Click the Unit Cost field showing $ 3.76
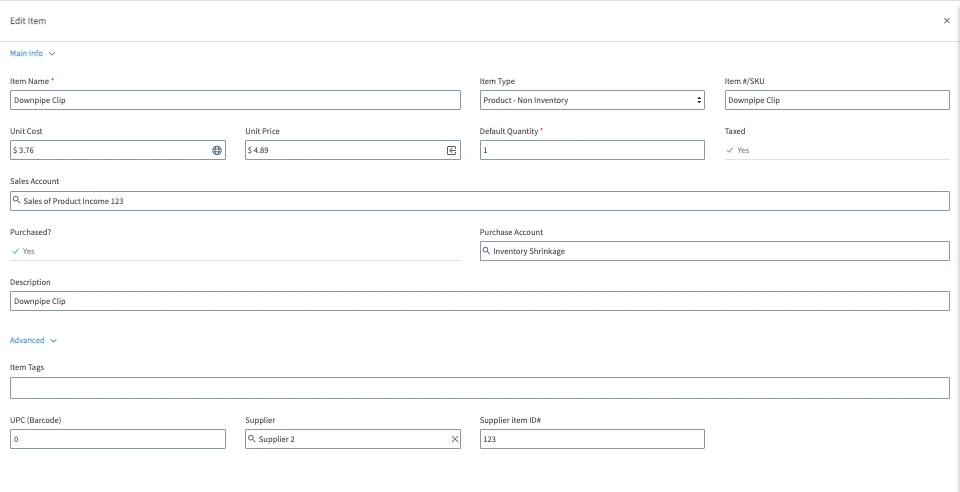Screen dimensions: 960x492 [x=118, y=150]
